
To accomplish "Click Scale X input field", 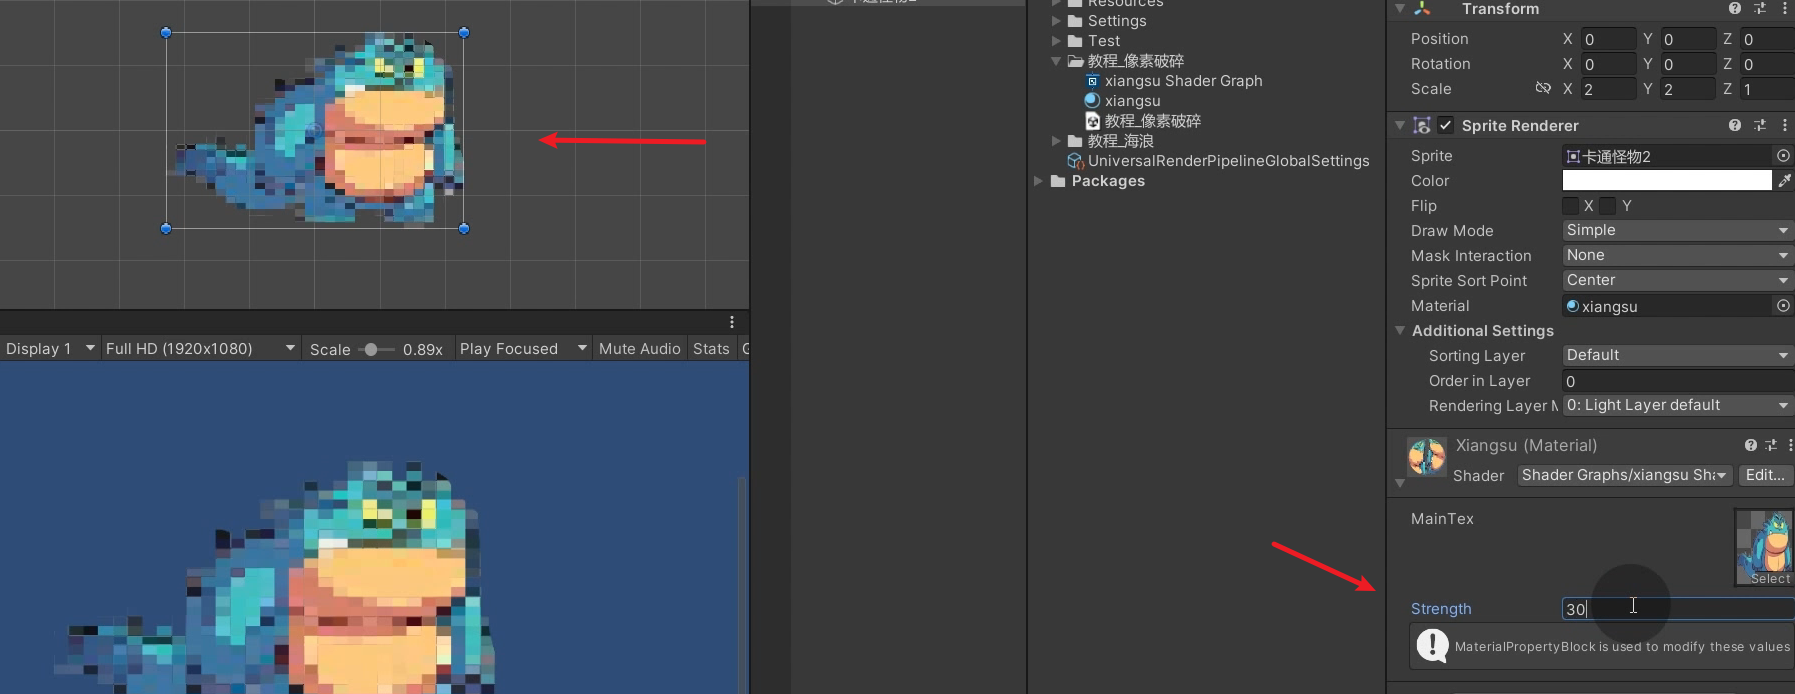I will (1608, 89).
